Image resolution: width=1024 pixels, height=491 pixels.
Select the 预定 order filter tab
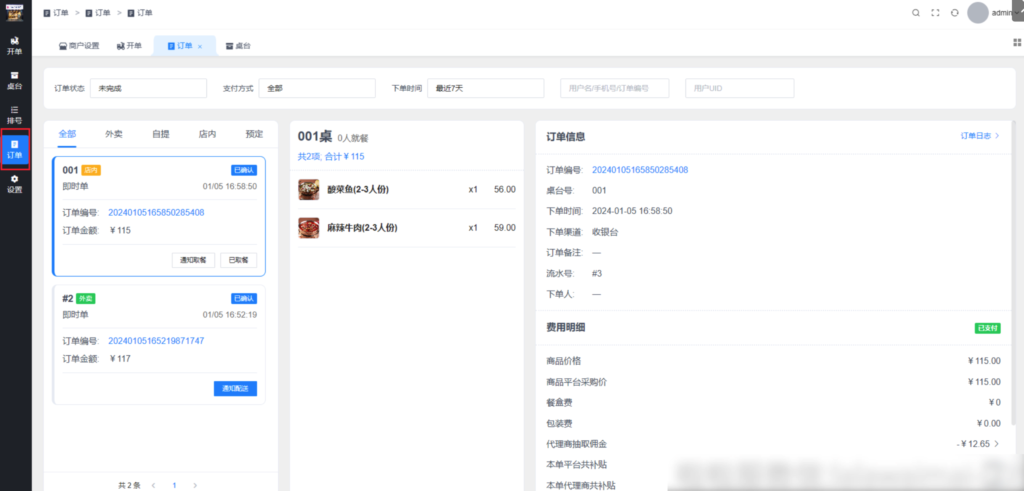(254, 134)
